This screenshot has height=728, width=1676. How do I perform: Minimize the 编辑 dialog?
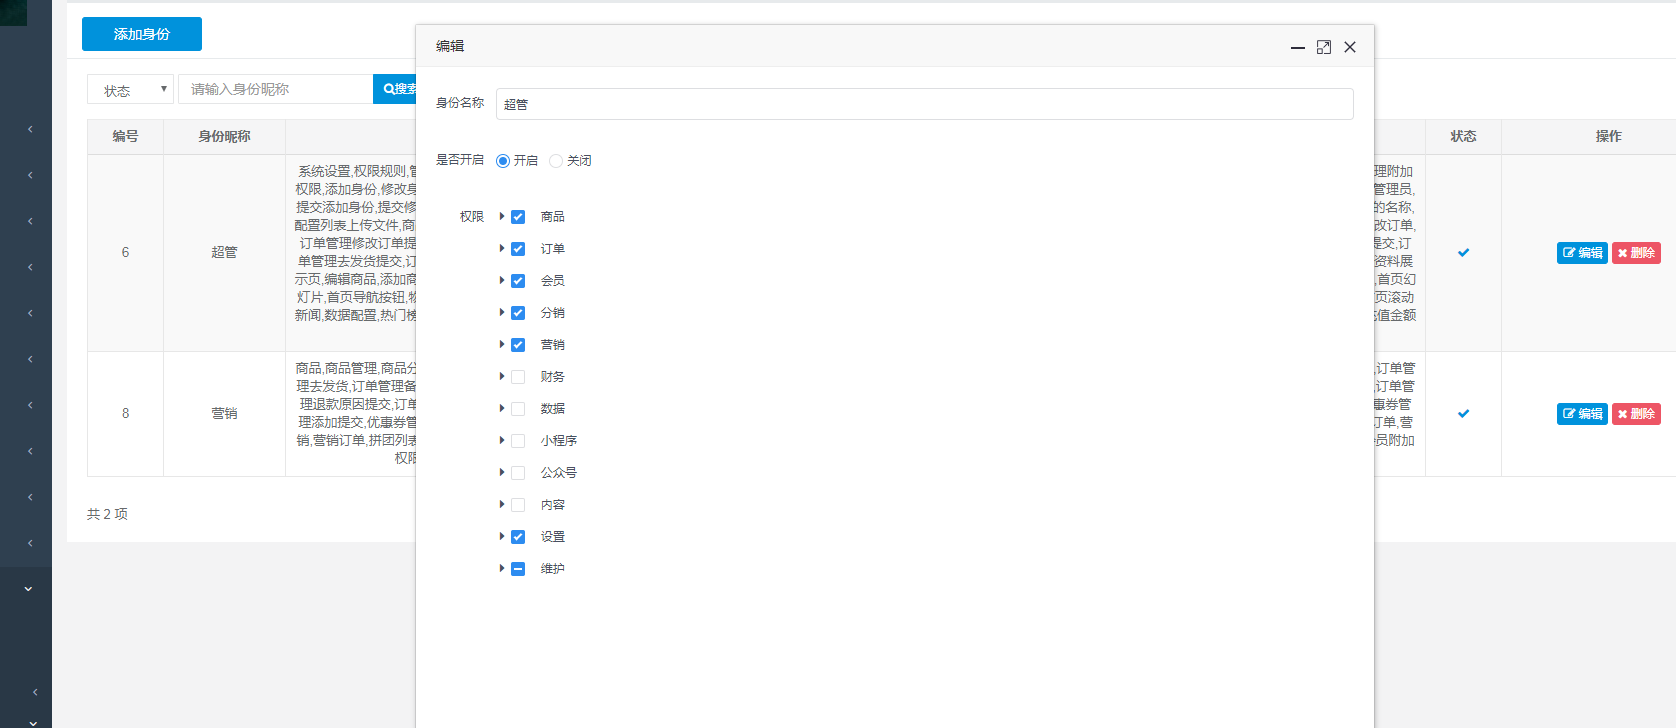tap(1298, 47)
